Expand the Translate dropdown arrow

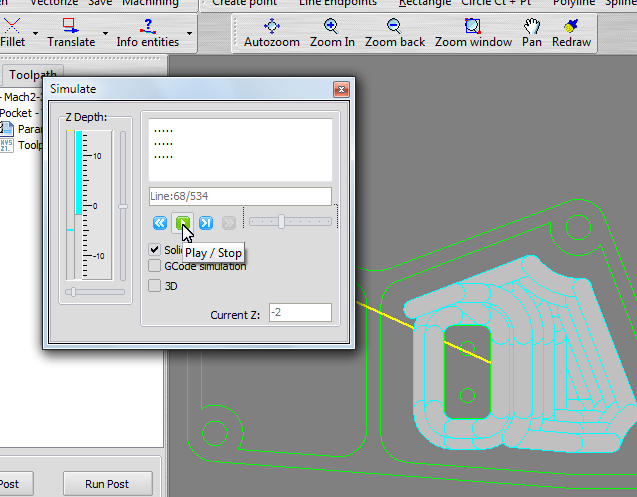tap(104, 34)
